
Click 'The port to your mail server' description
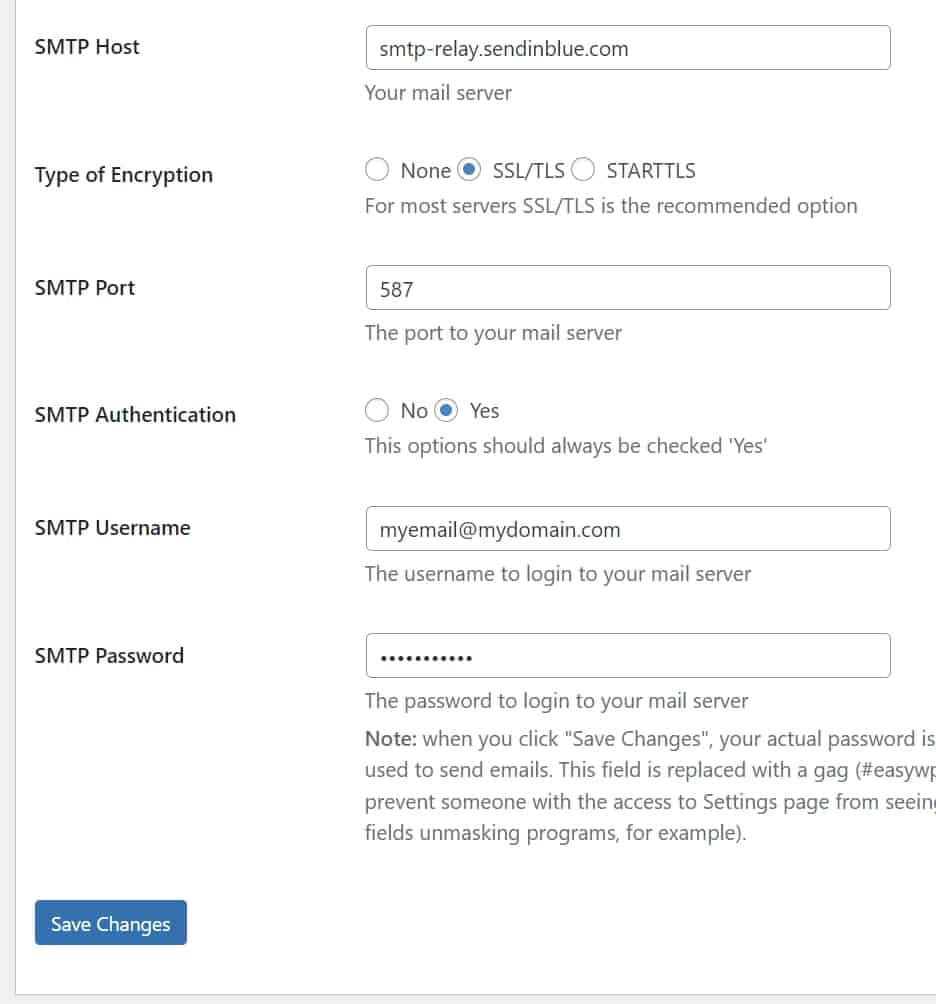[x=493, y=333]
